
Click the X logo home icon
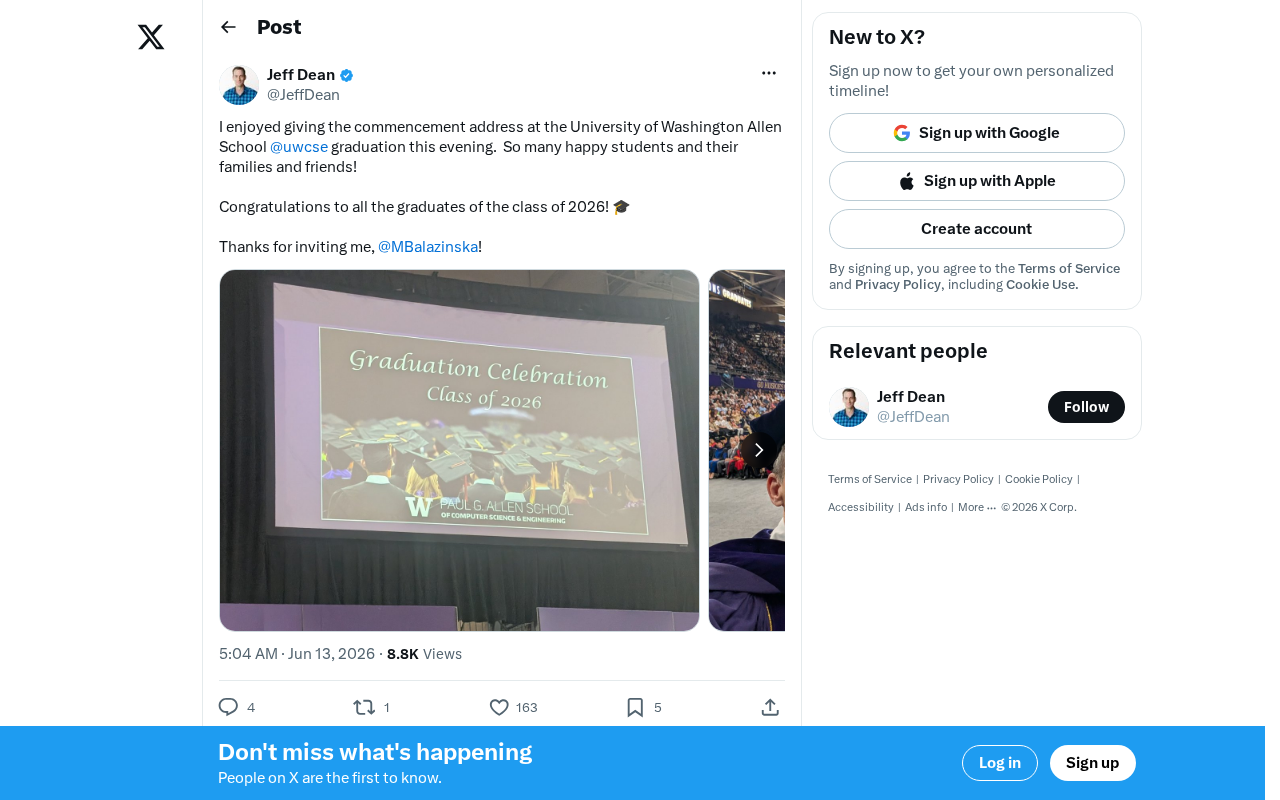151,37
